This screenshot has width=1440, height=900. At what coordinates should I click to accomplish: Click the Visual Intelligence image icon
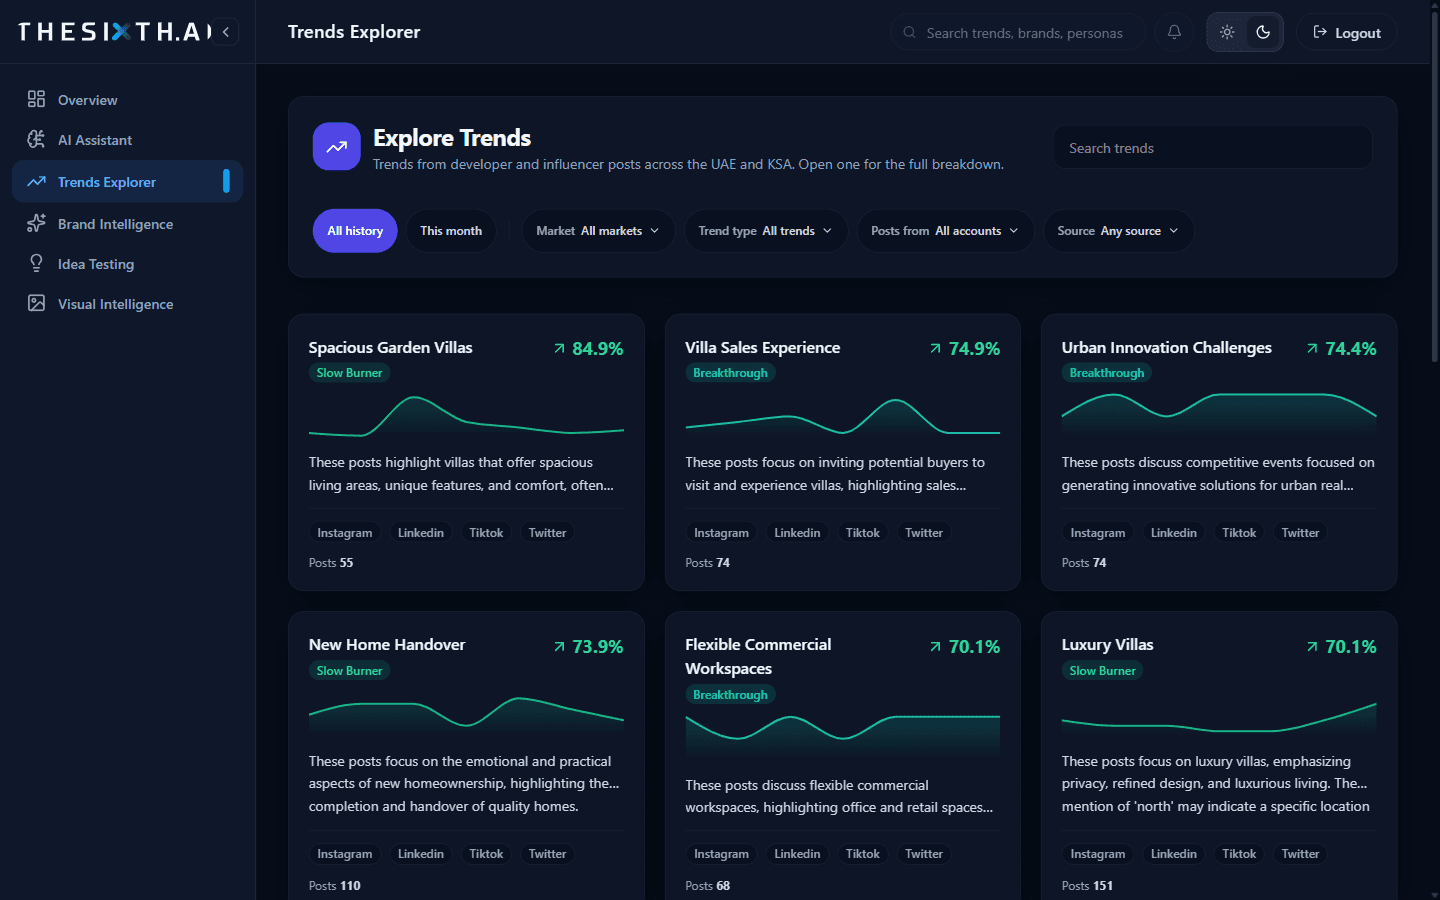pyautogui.click(x=36, y=303)
